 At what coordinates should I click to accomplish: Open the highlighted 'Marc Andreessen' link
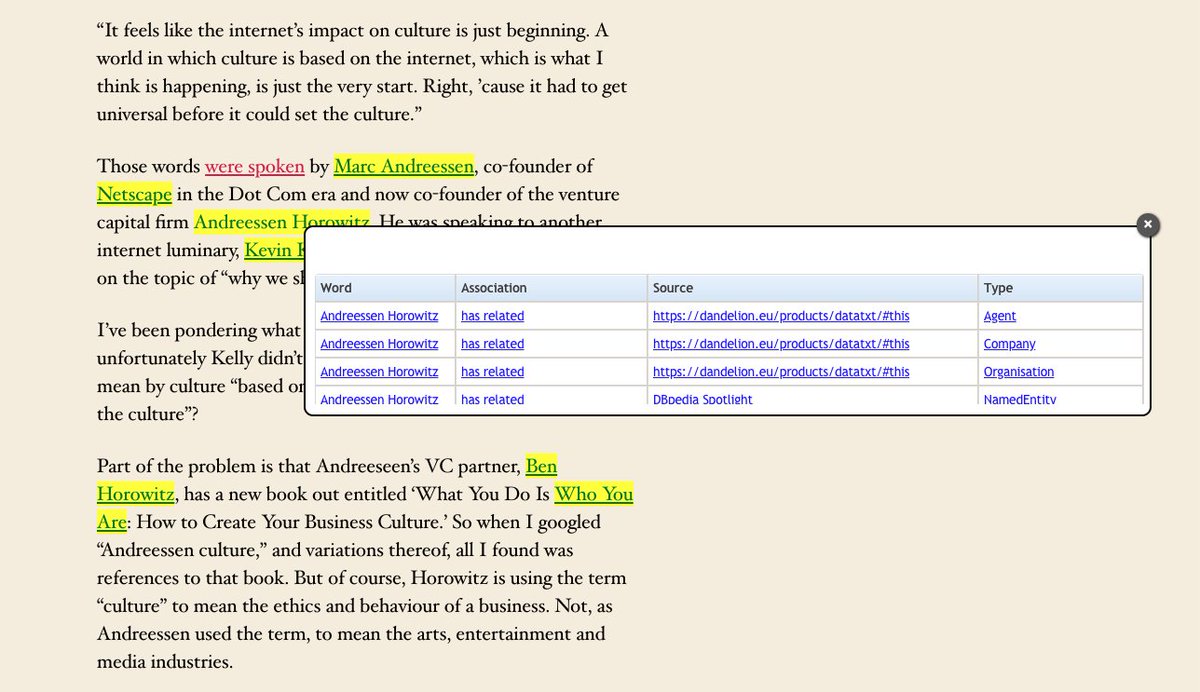tap(404, 166)
